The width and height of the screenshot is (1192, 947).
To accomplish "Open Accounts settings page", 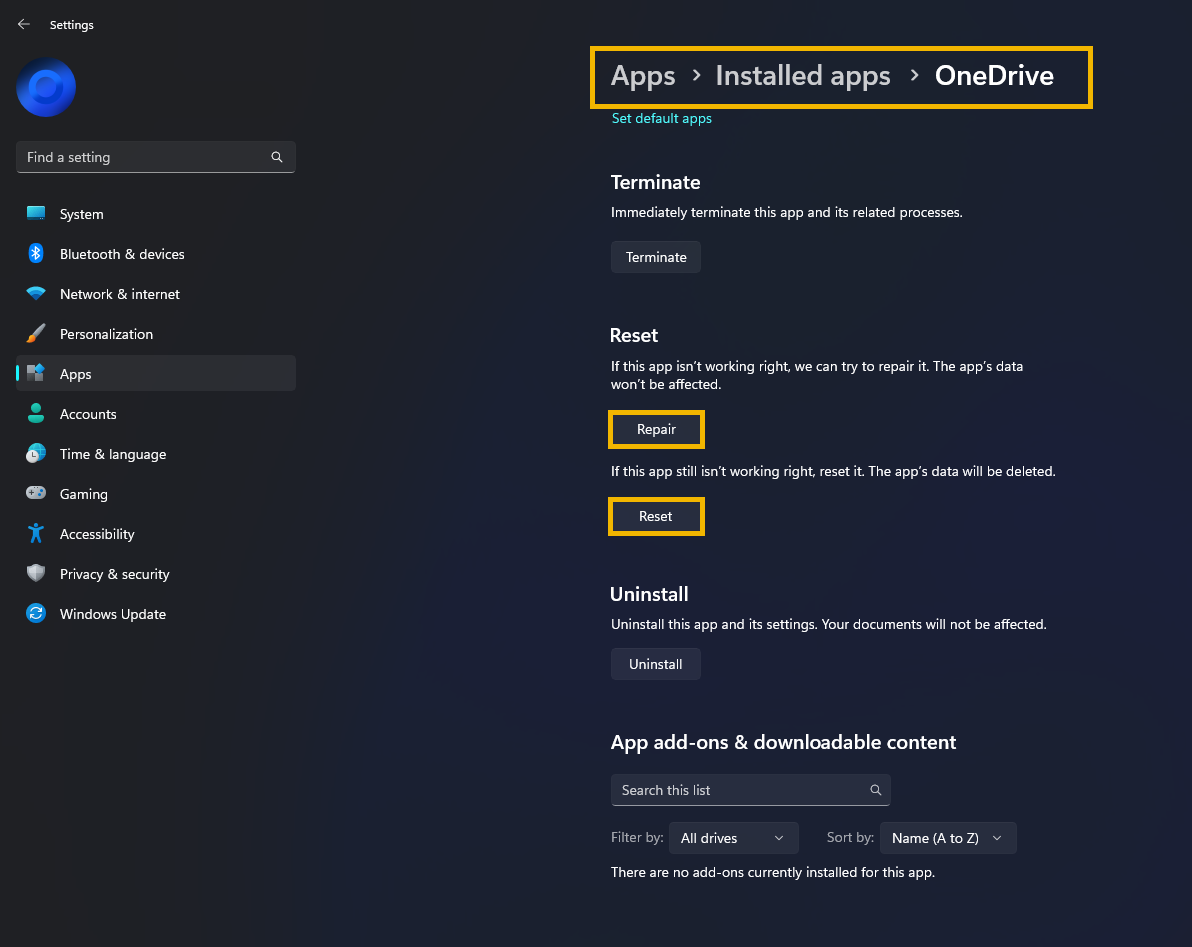I will [156, 414].
